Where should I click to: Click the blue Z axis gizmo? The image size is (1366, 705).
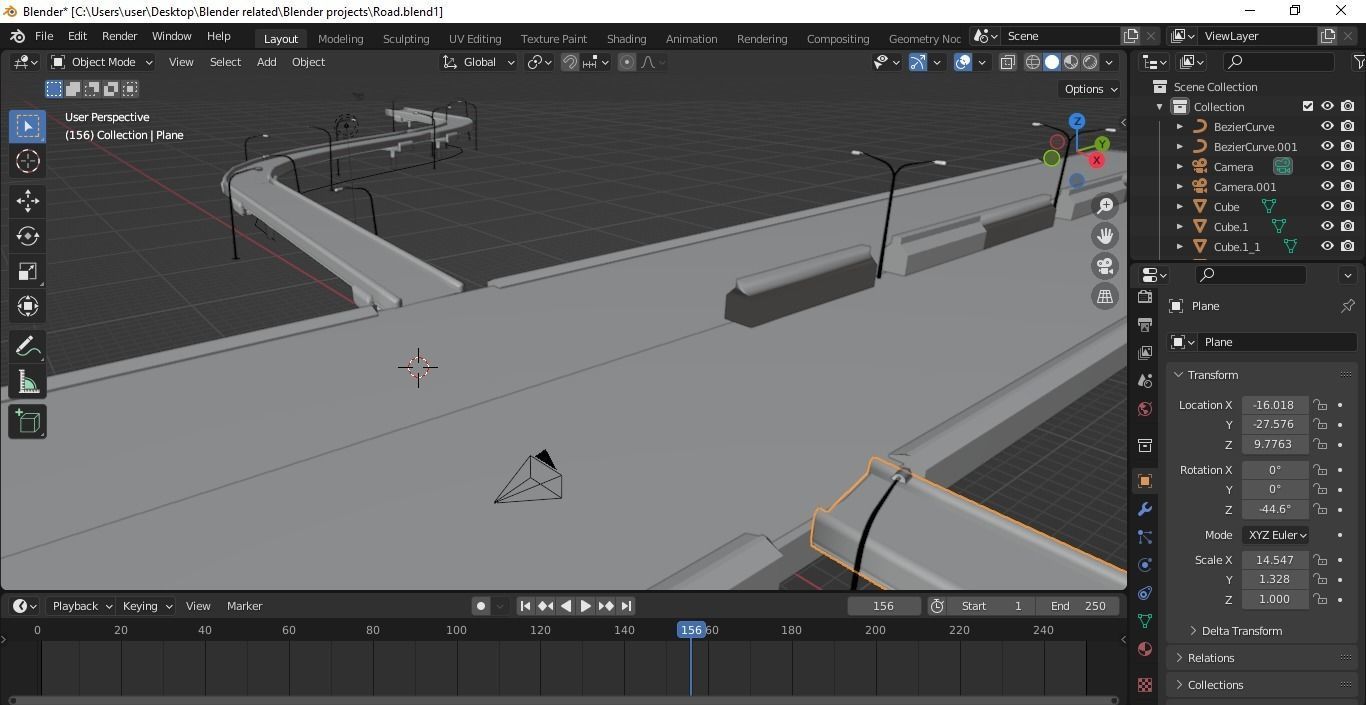pos(1077,121)
